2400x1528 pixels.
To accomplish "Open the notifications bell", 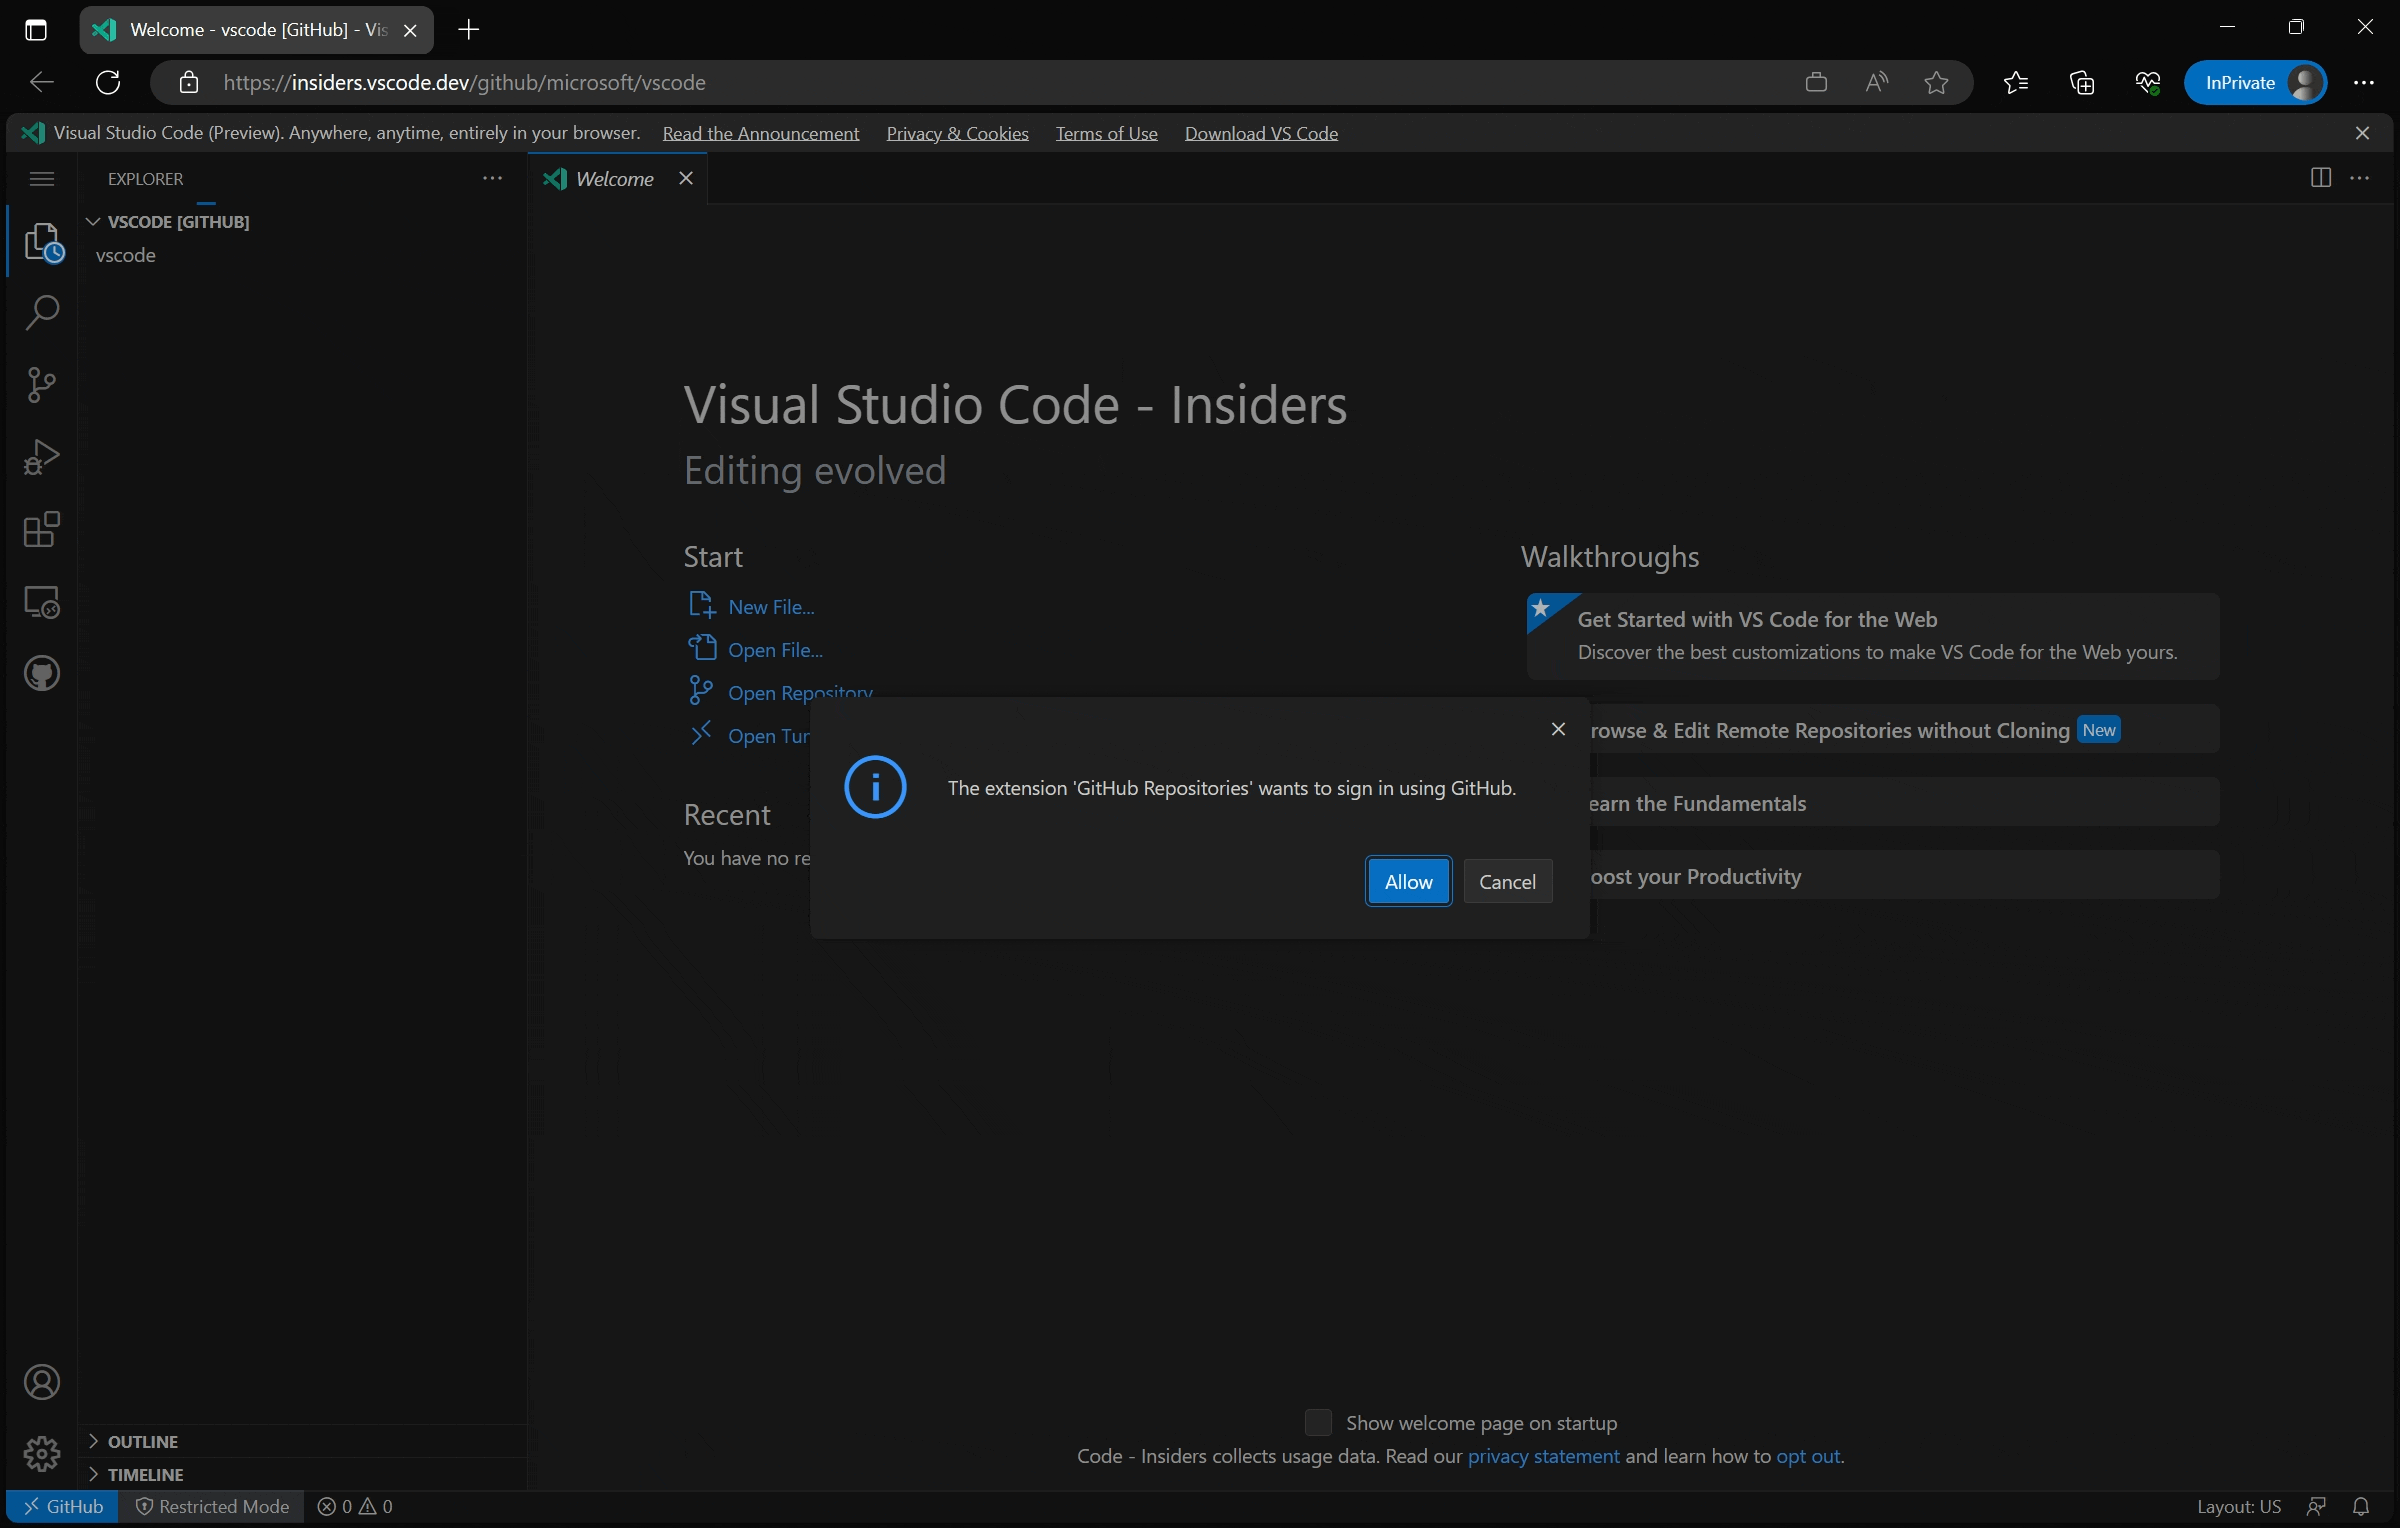I will 2362,1506.
